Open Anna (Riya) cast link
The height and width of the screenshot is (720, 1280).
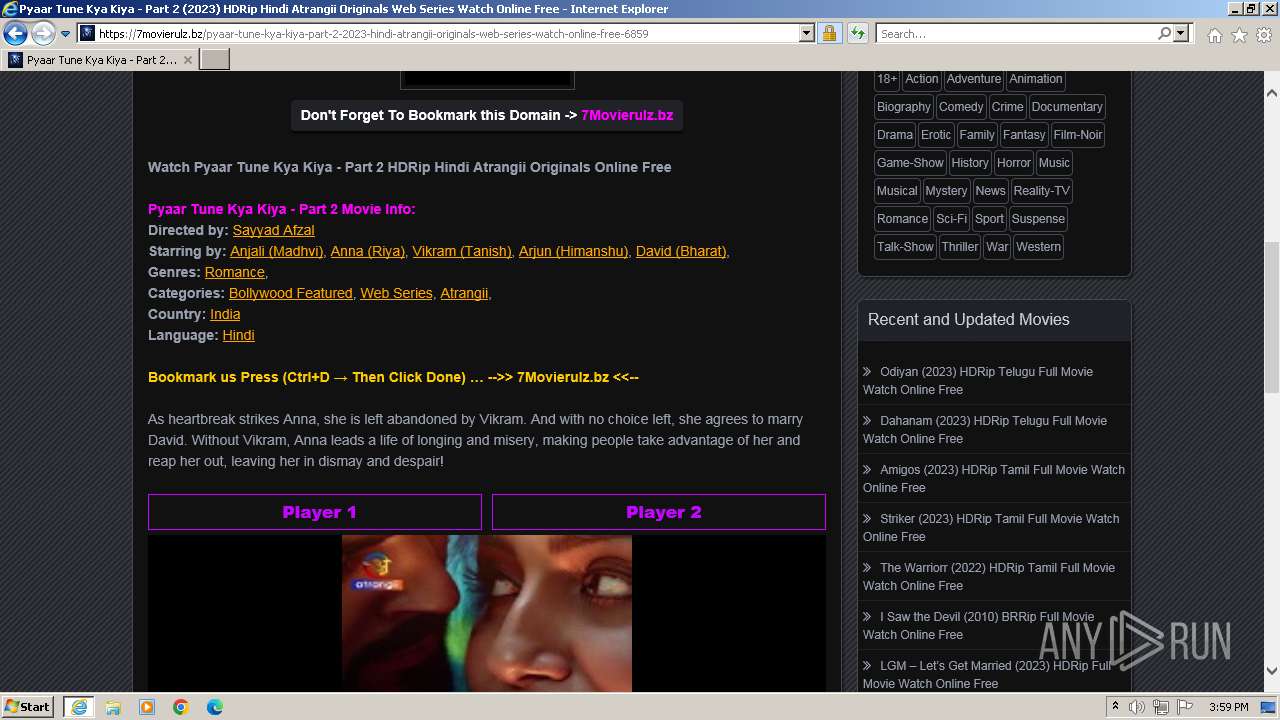click(x=367, y=251)
